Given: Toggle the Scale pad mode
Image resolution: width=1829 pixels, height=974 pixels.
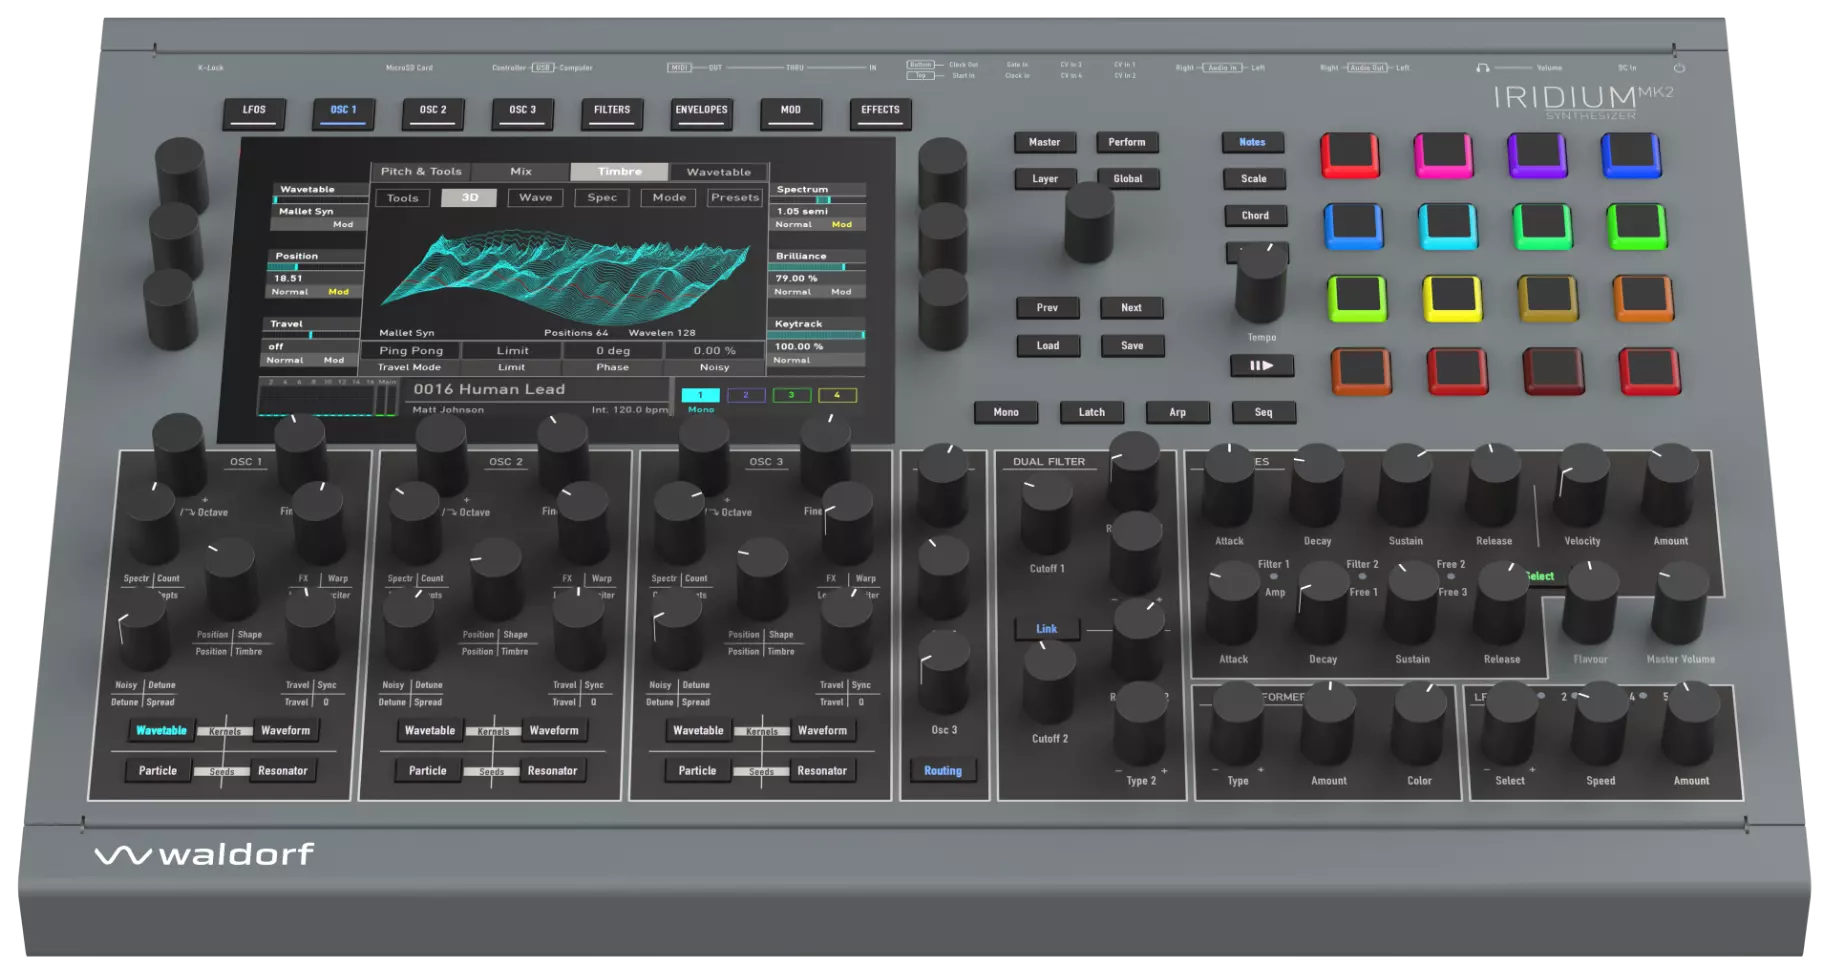Looking at the screenshot, I should point(1254,179).
